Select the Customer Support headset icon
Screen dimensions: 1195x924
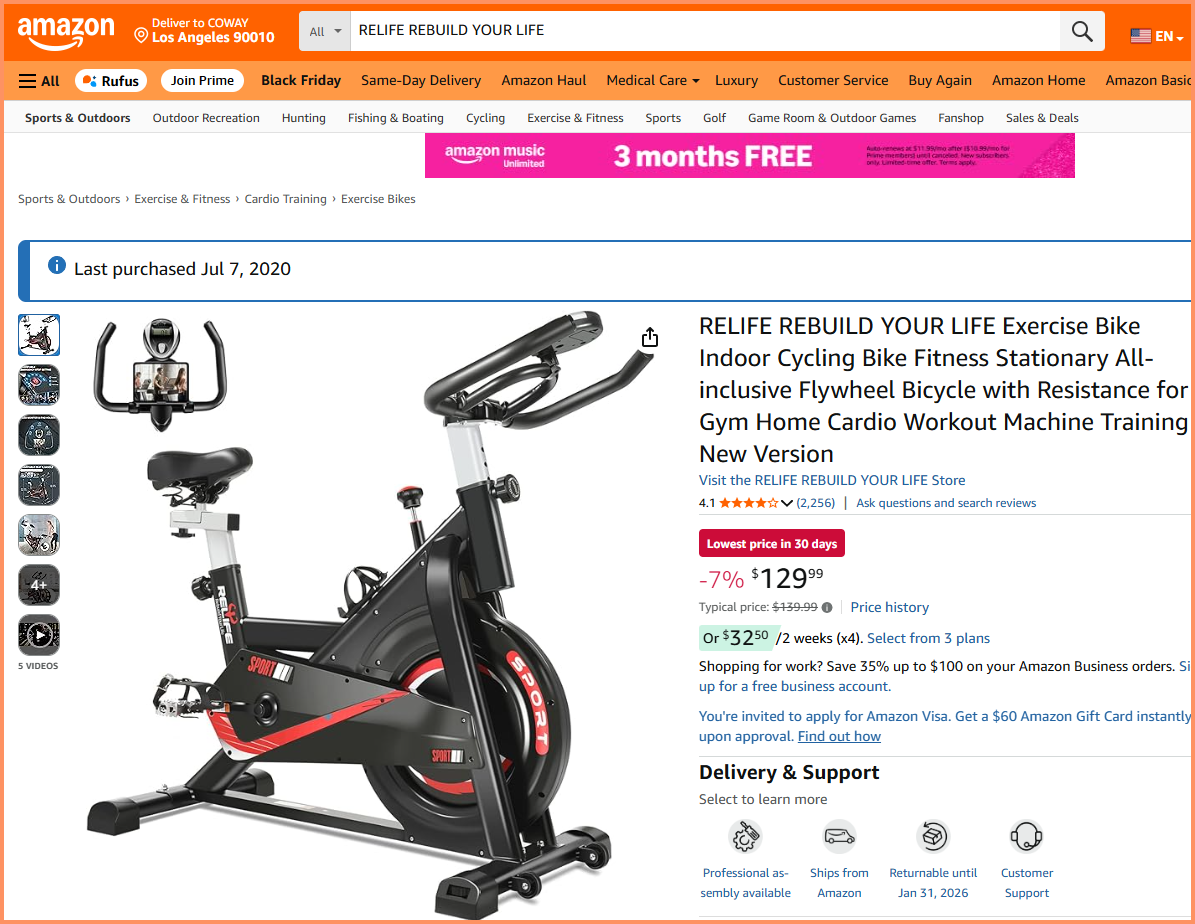point(1027,836)
